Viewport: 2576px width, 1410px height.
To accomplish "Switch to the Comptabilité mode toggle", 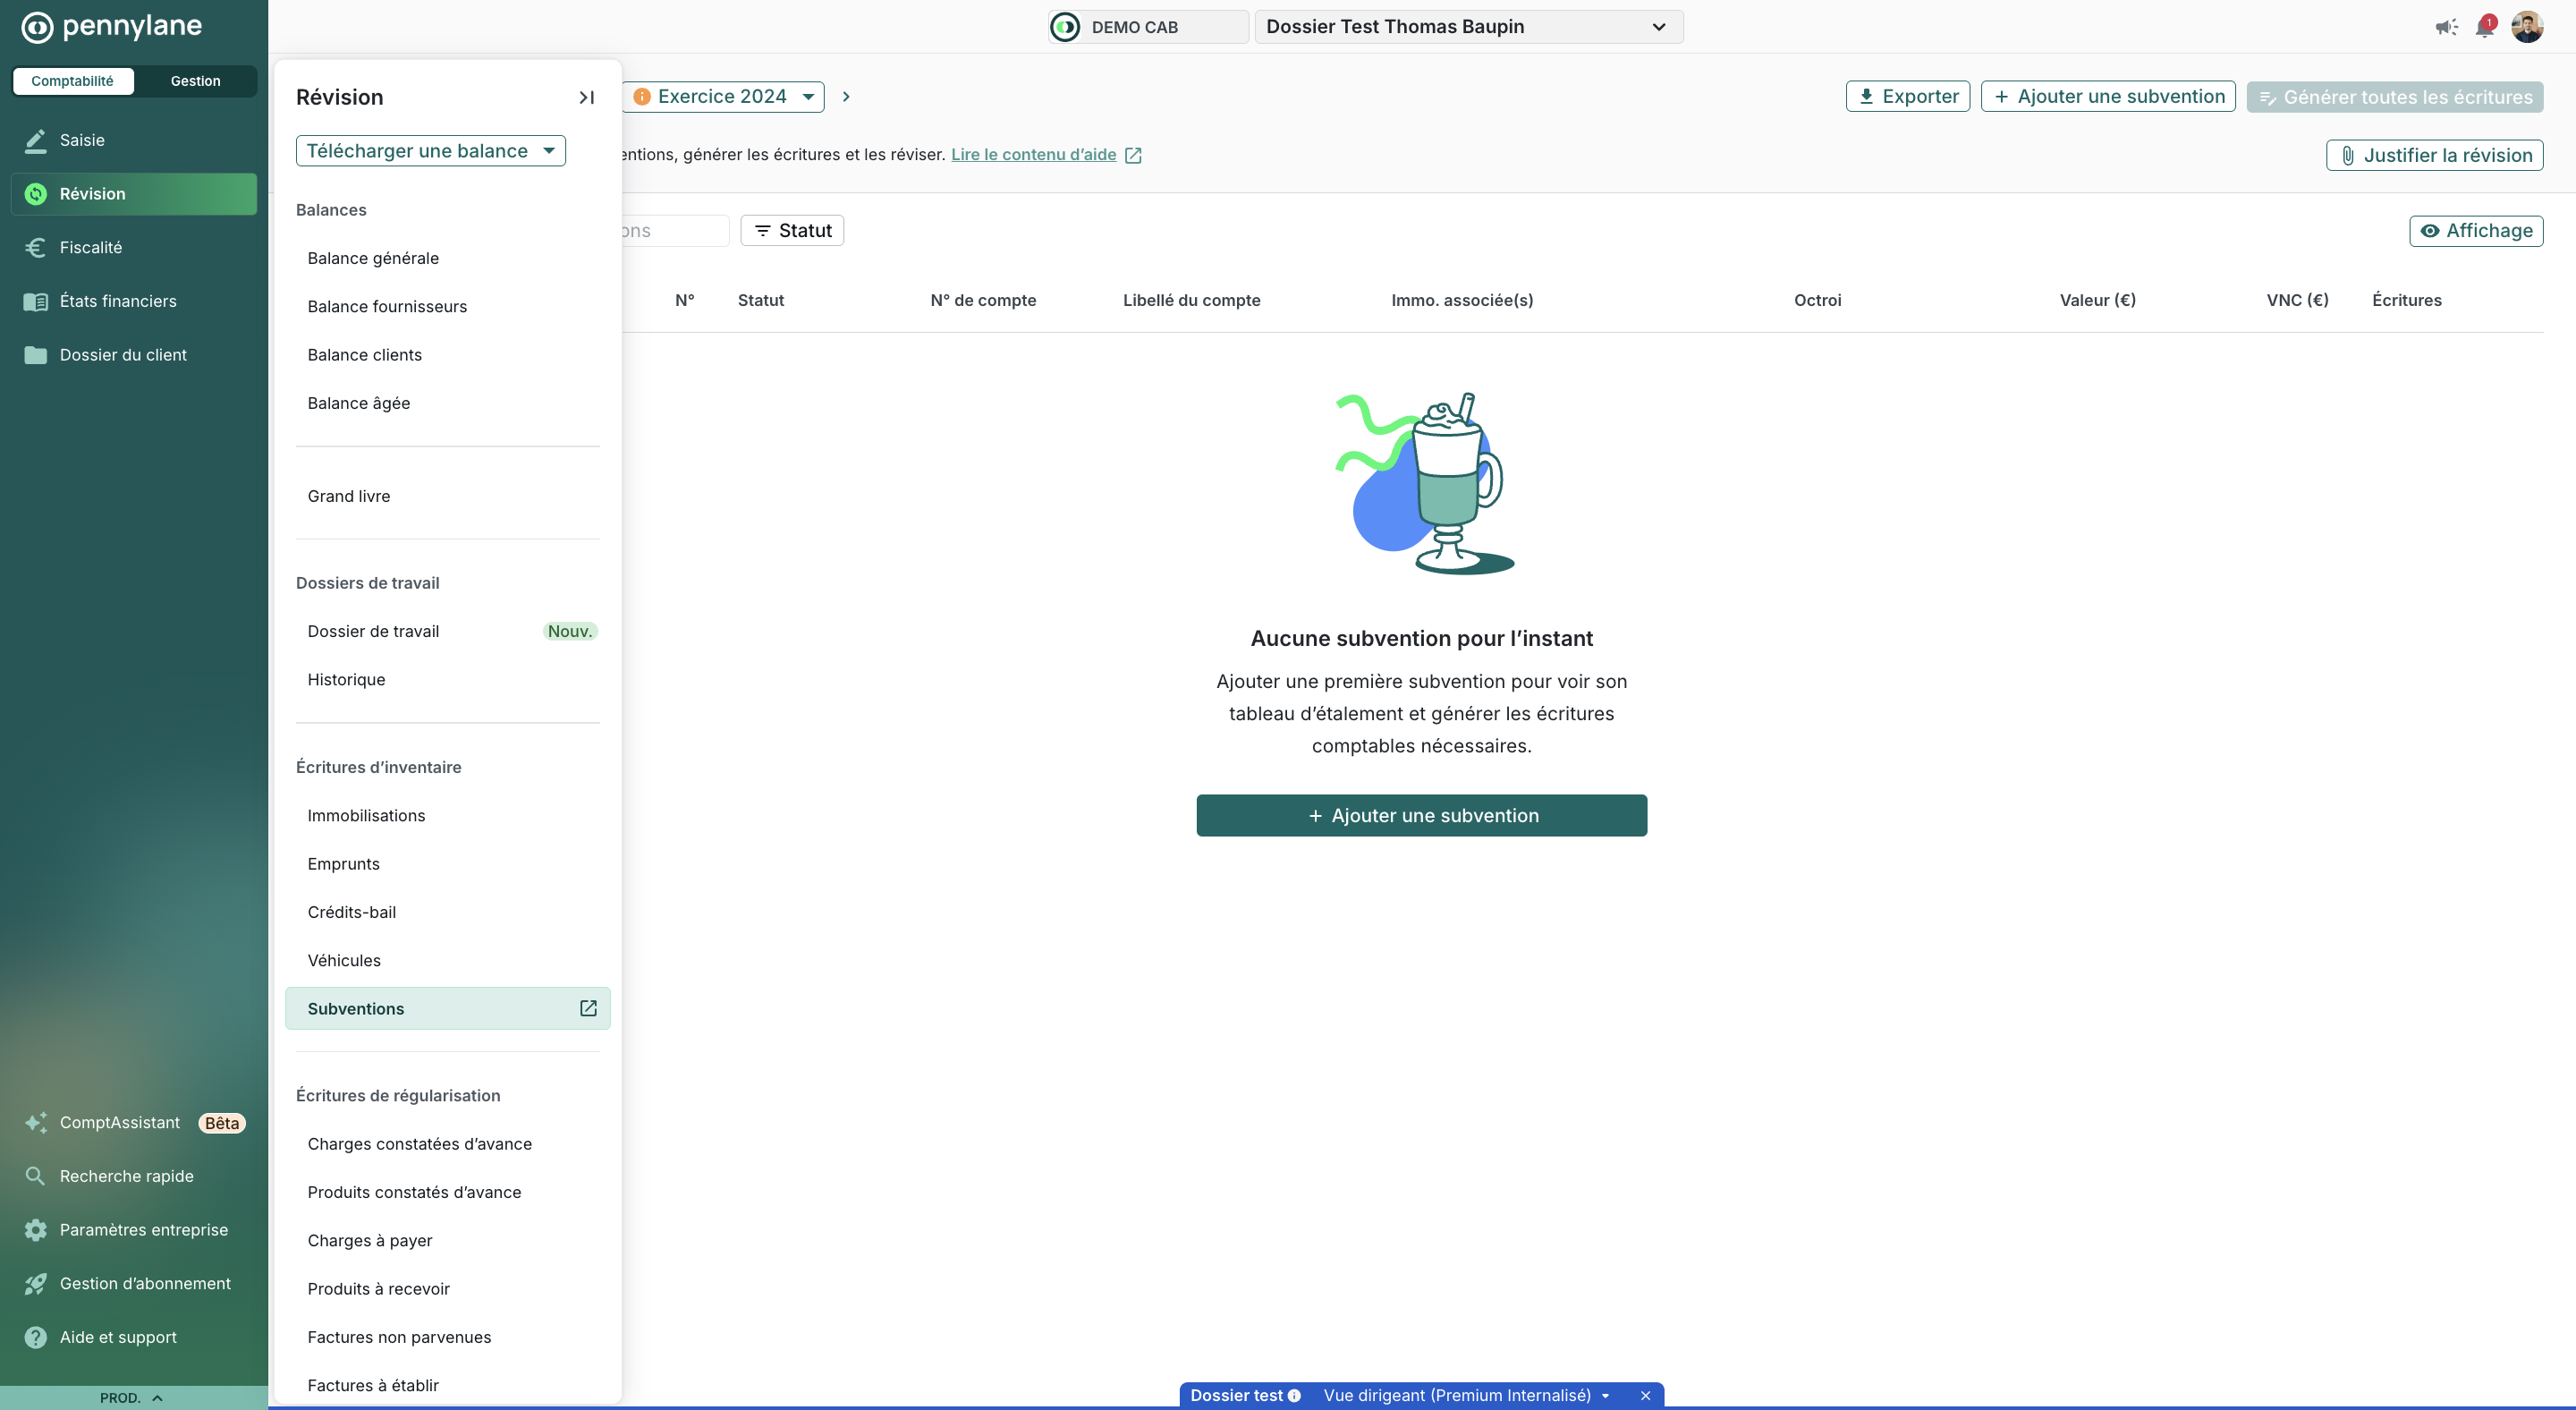I will click(72, 81).
